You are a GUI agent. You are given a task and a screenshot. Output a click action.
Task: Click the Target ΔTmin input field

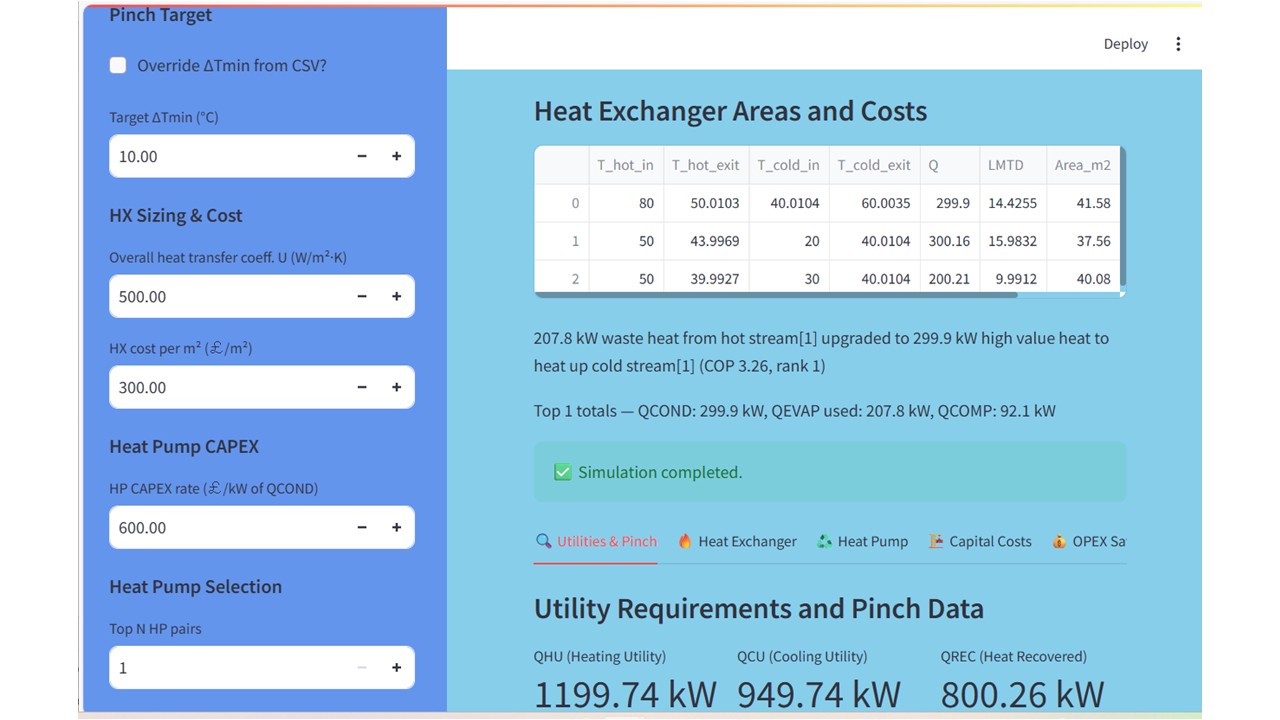228,156
